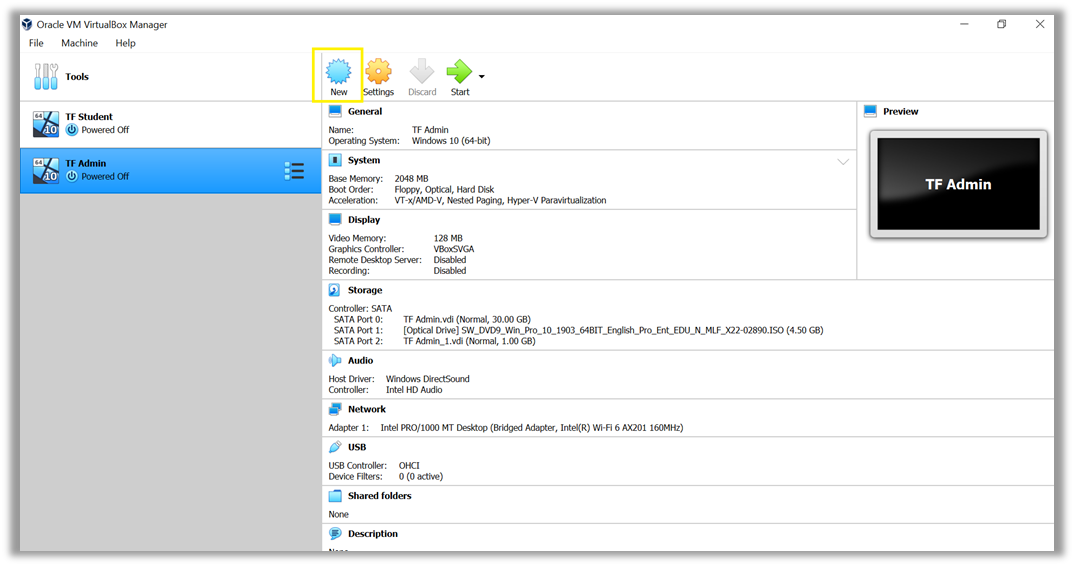1074x566 pixels.
Task: Open the Storage settings heading link
Action: pyautogui.click(x=365, y=290)
